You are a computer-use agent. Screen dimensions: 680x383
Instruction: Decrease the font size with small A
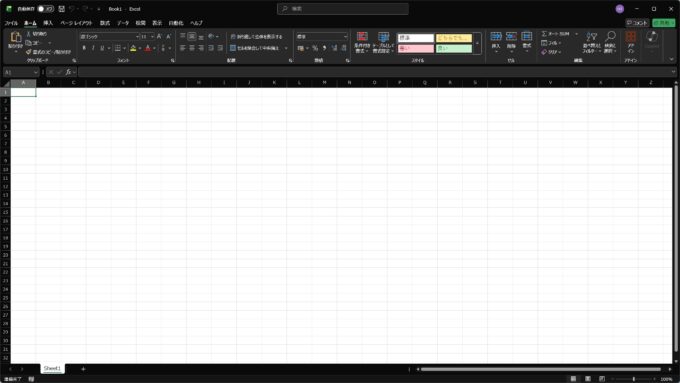168,36
